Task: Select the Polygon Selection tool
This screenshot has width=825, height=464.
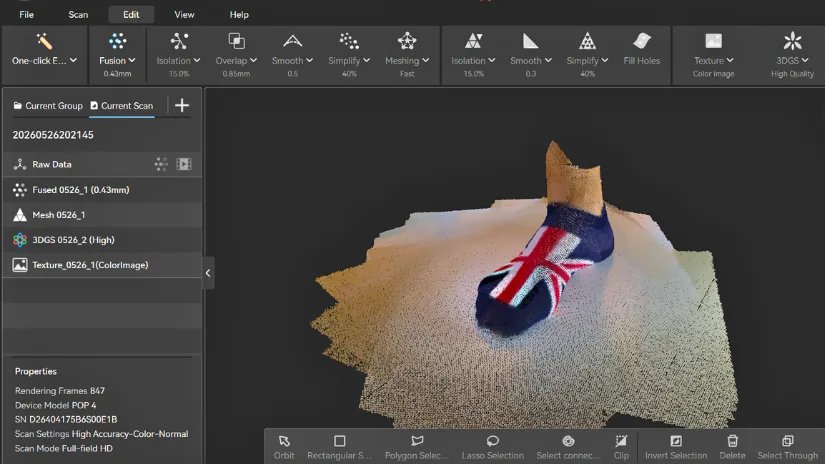Action: [417, 447]
